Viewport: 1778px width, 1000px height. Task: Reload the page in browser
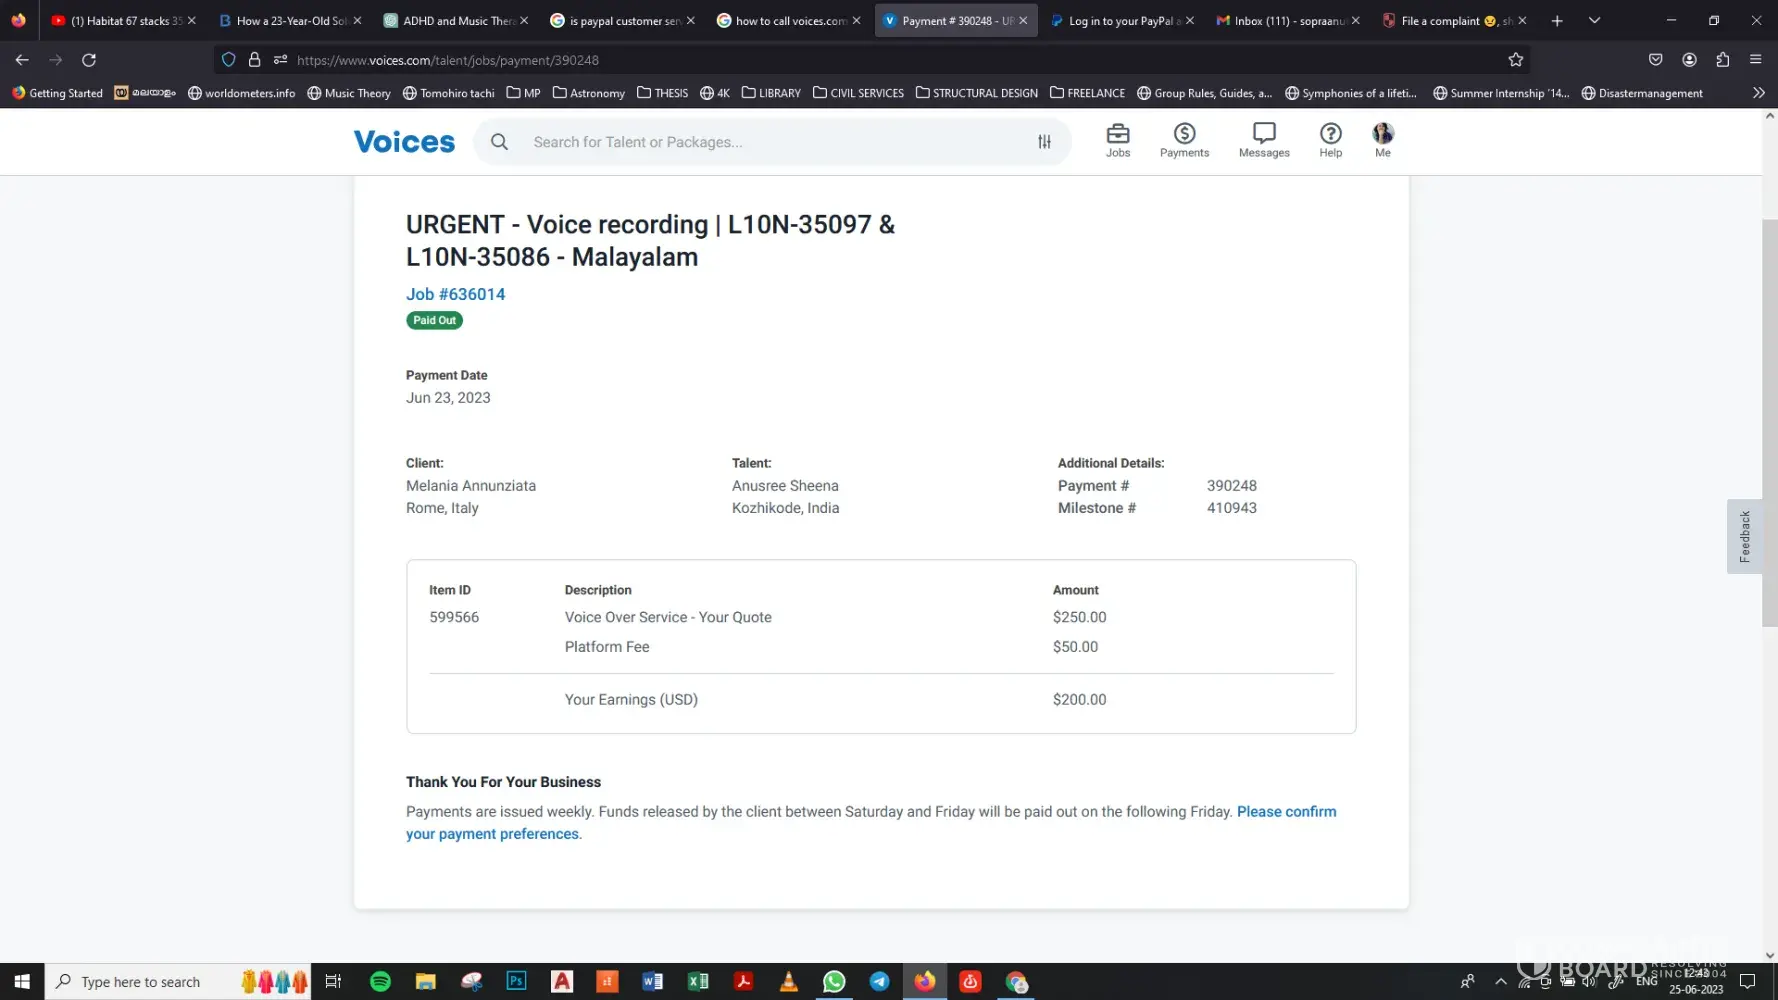(x=89, y=60)
